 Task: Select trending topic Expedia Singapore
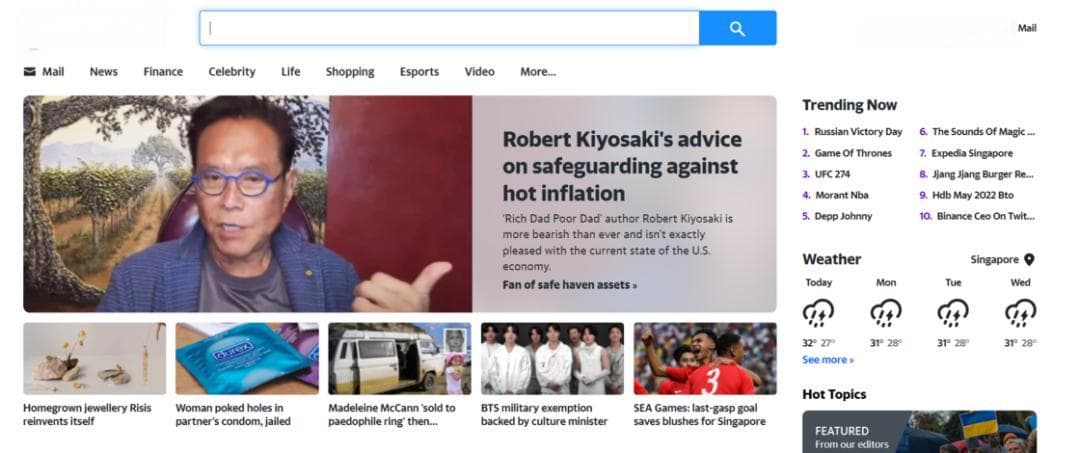tap(973, 153)
